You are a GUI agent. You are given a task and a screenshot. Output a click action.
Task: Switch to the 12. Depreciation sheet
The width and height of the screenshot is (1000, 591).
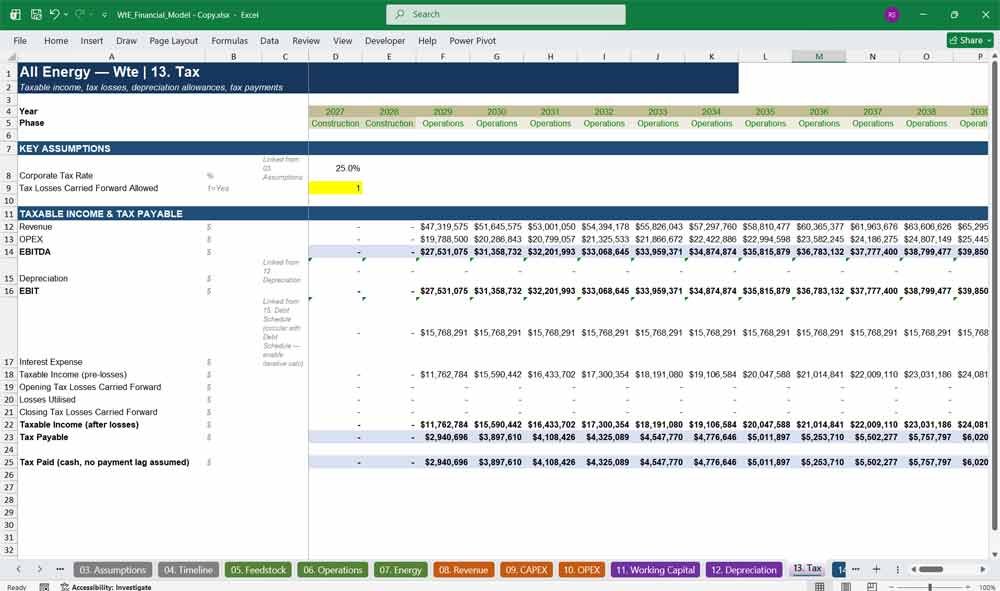744,570
